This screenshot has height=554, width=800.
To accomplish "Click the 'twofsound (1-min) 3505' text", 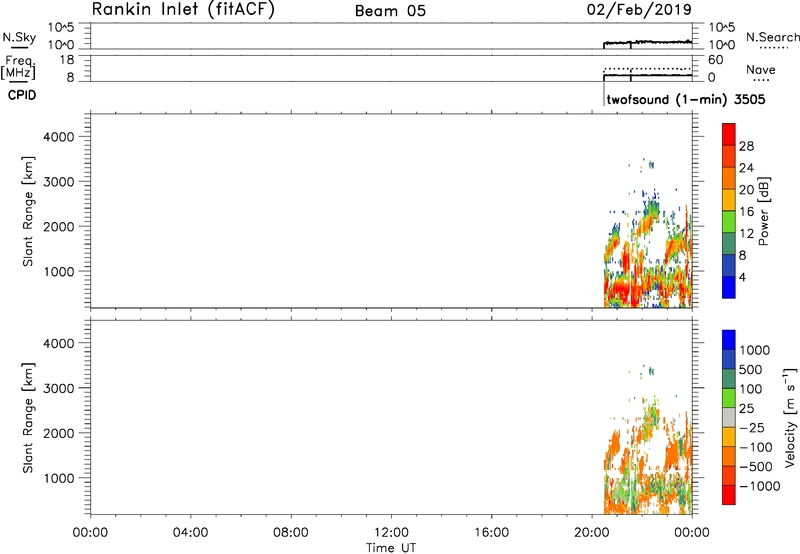I will 686,99.
